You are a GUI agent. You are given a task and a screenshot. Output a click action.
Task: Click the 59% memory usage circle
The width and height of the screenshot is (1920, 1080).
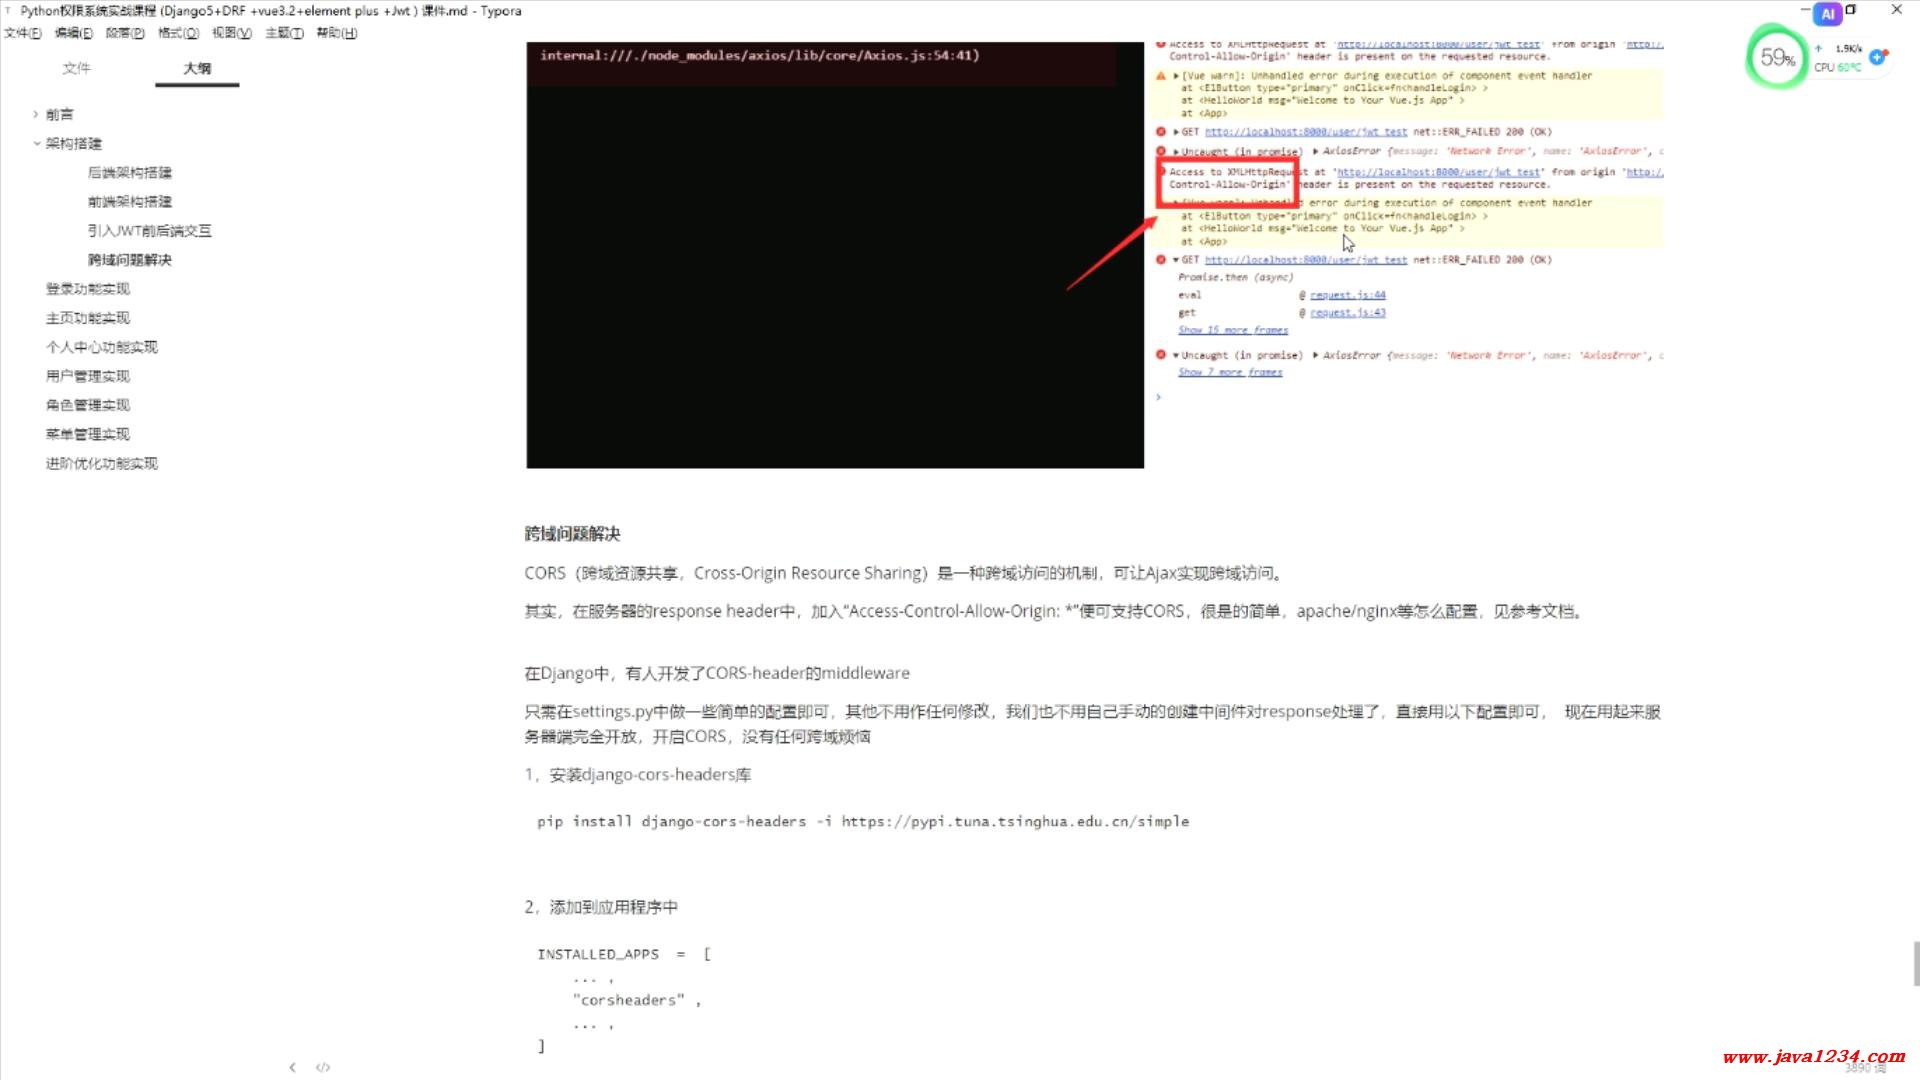point(1777,57)
